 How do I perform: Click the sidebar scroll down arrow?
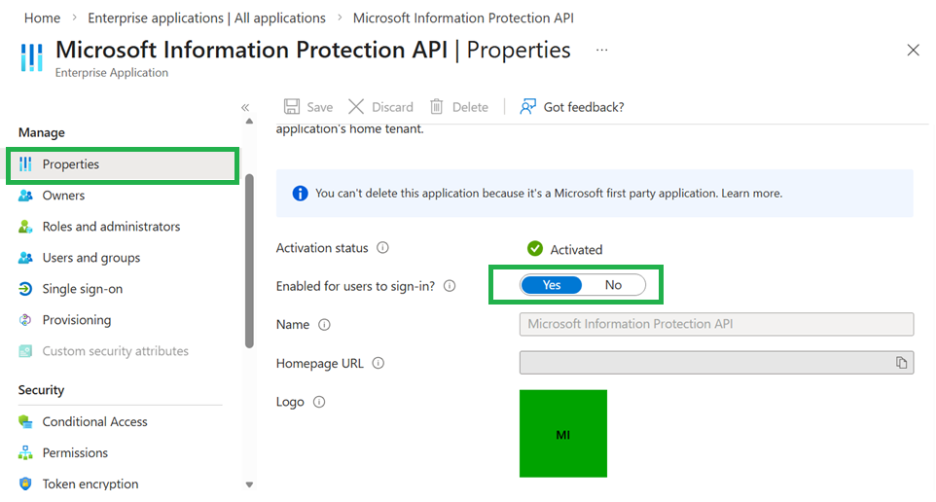tap(250, 485)
